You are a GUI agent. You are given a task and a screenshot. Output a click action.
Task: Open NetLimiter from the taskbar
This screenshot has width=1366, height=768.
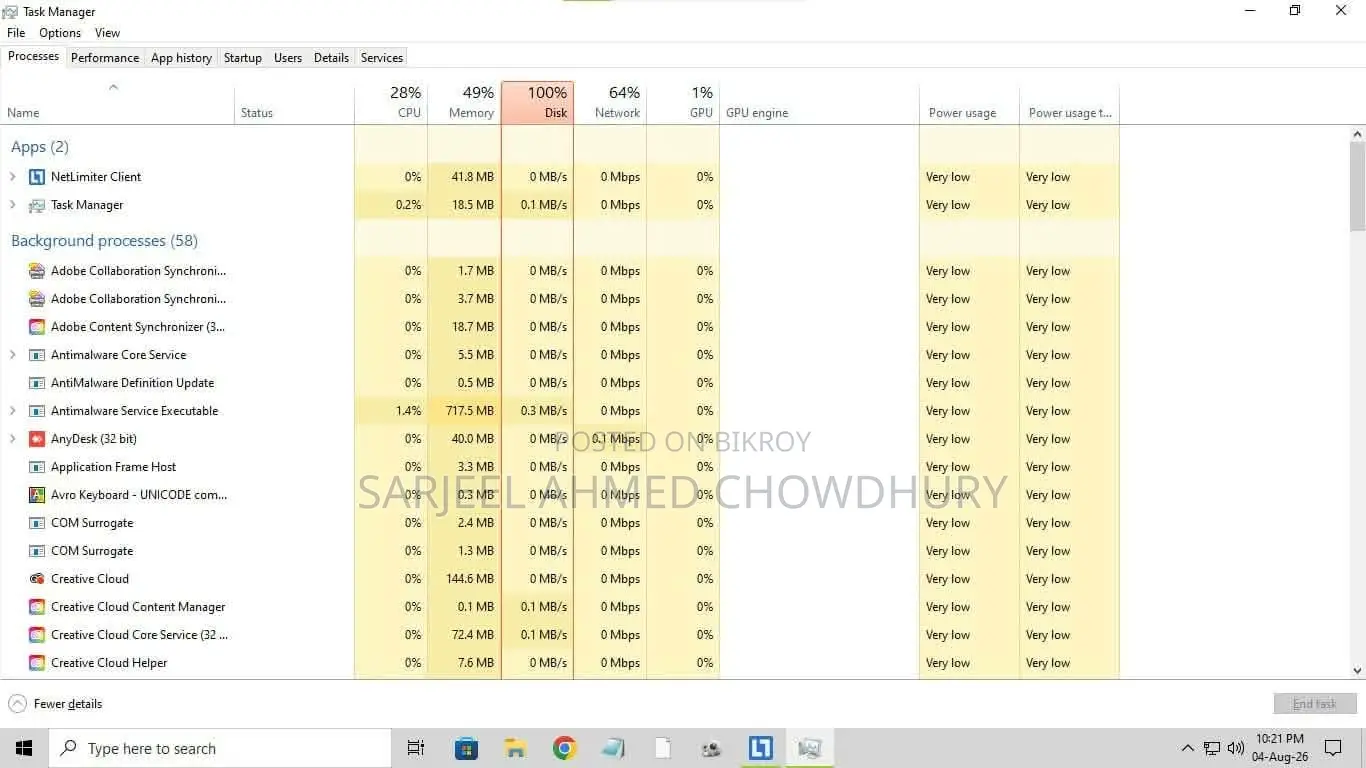pyautogui.click(x=761, y=748)
